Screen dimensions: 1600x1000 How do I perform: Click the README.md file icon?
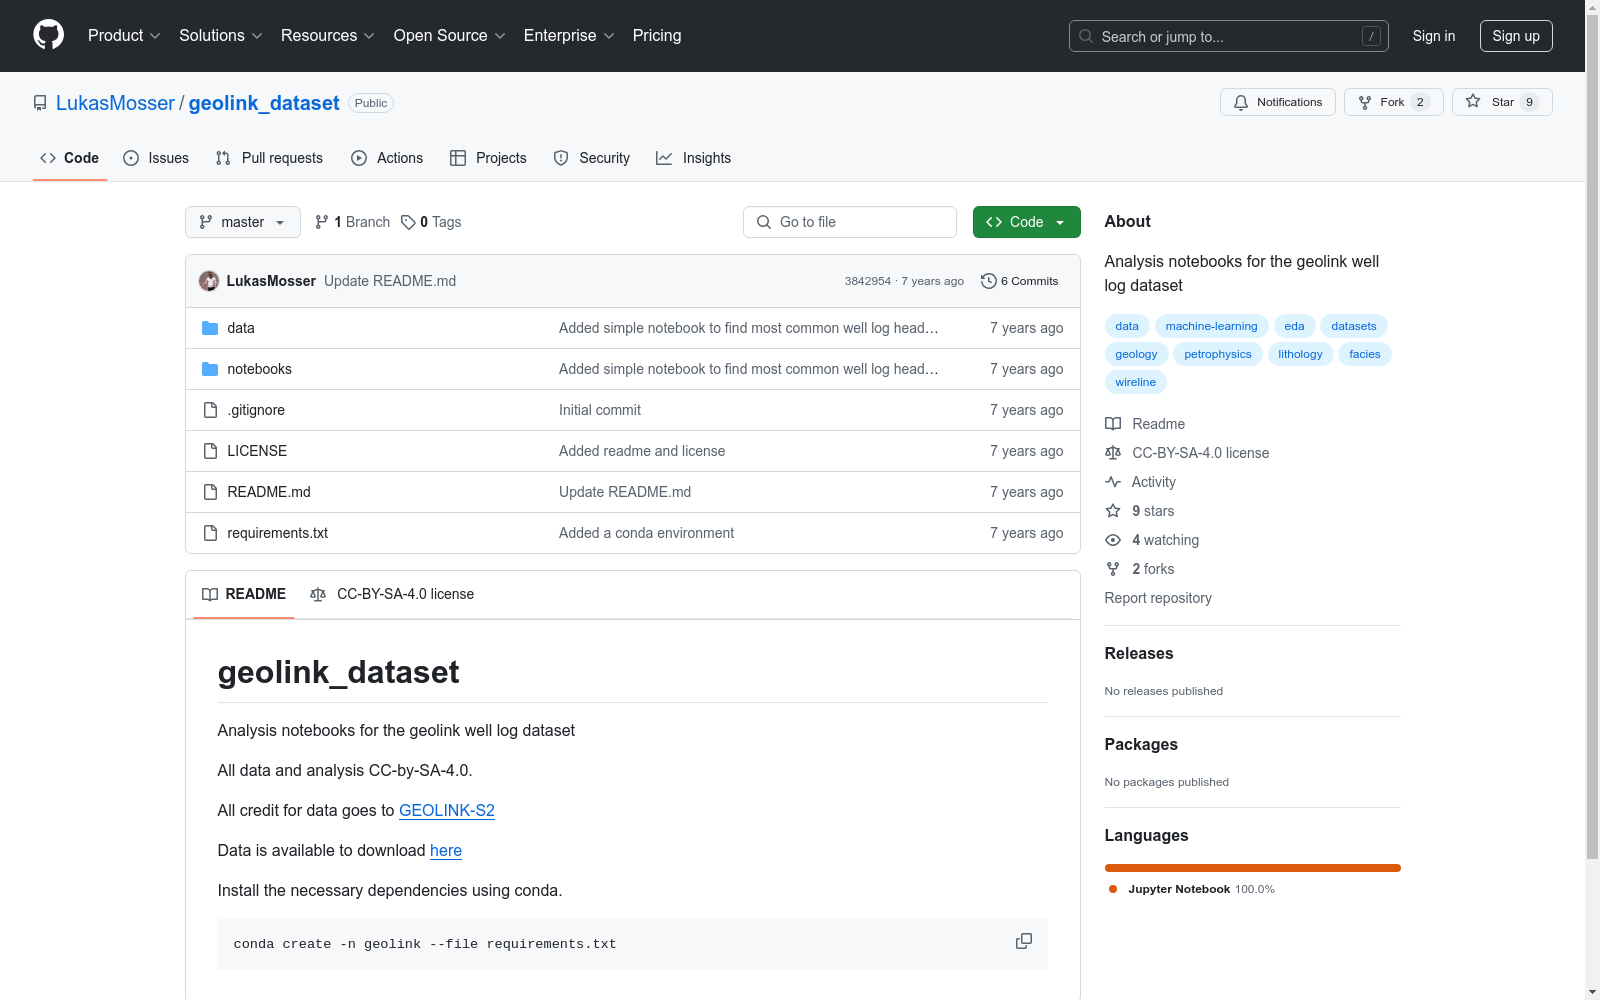(210, 492)
